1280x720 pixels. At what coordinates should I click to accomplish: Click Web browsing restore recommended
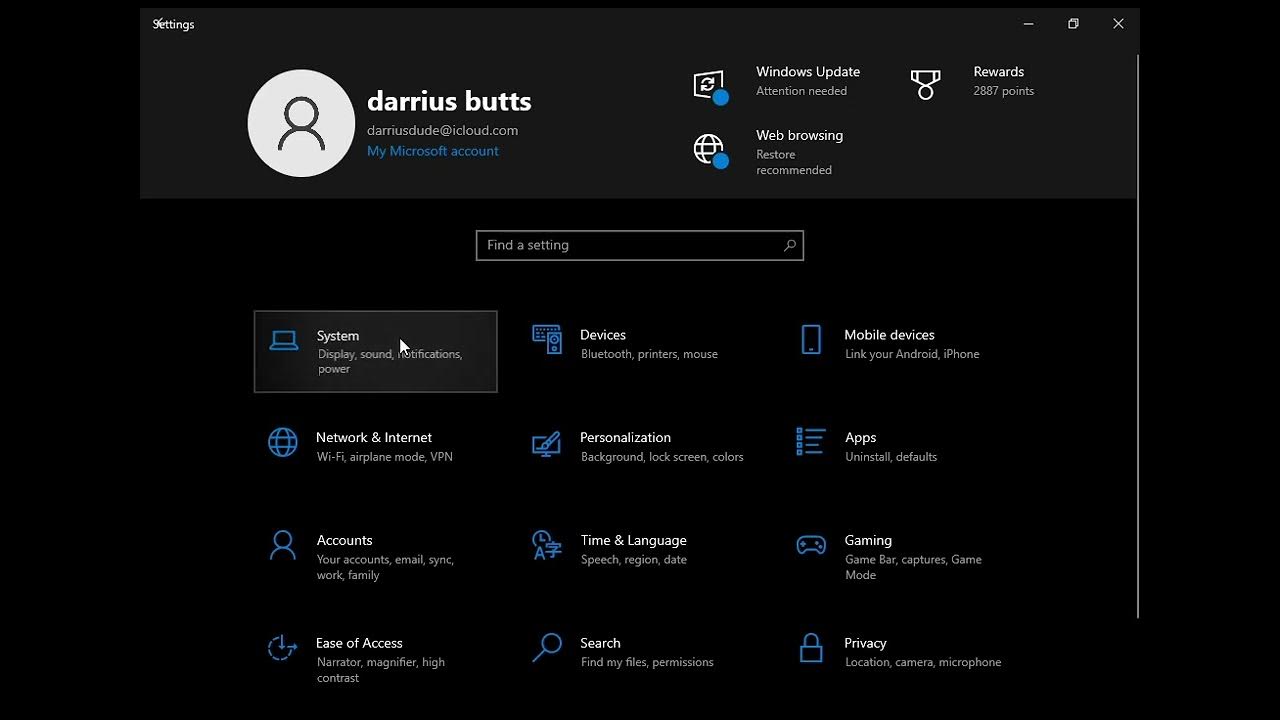point(799,151)
